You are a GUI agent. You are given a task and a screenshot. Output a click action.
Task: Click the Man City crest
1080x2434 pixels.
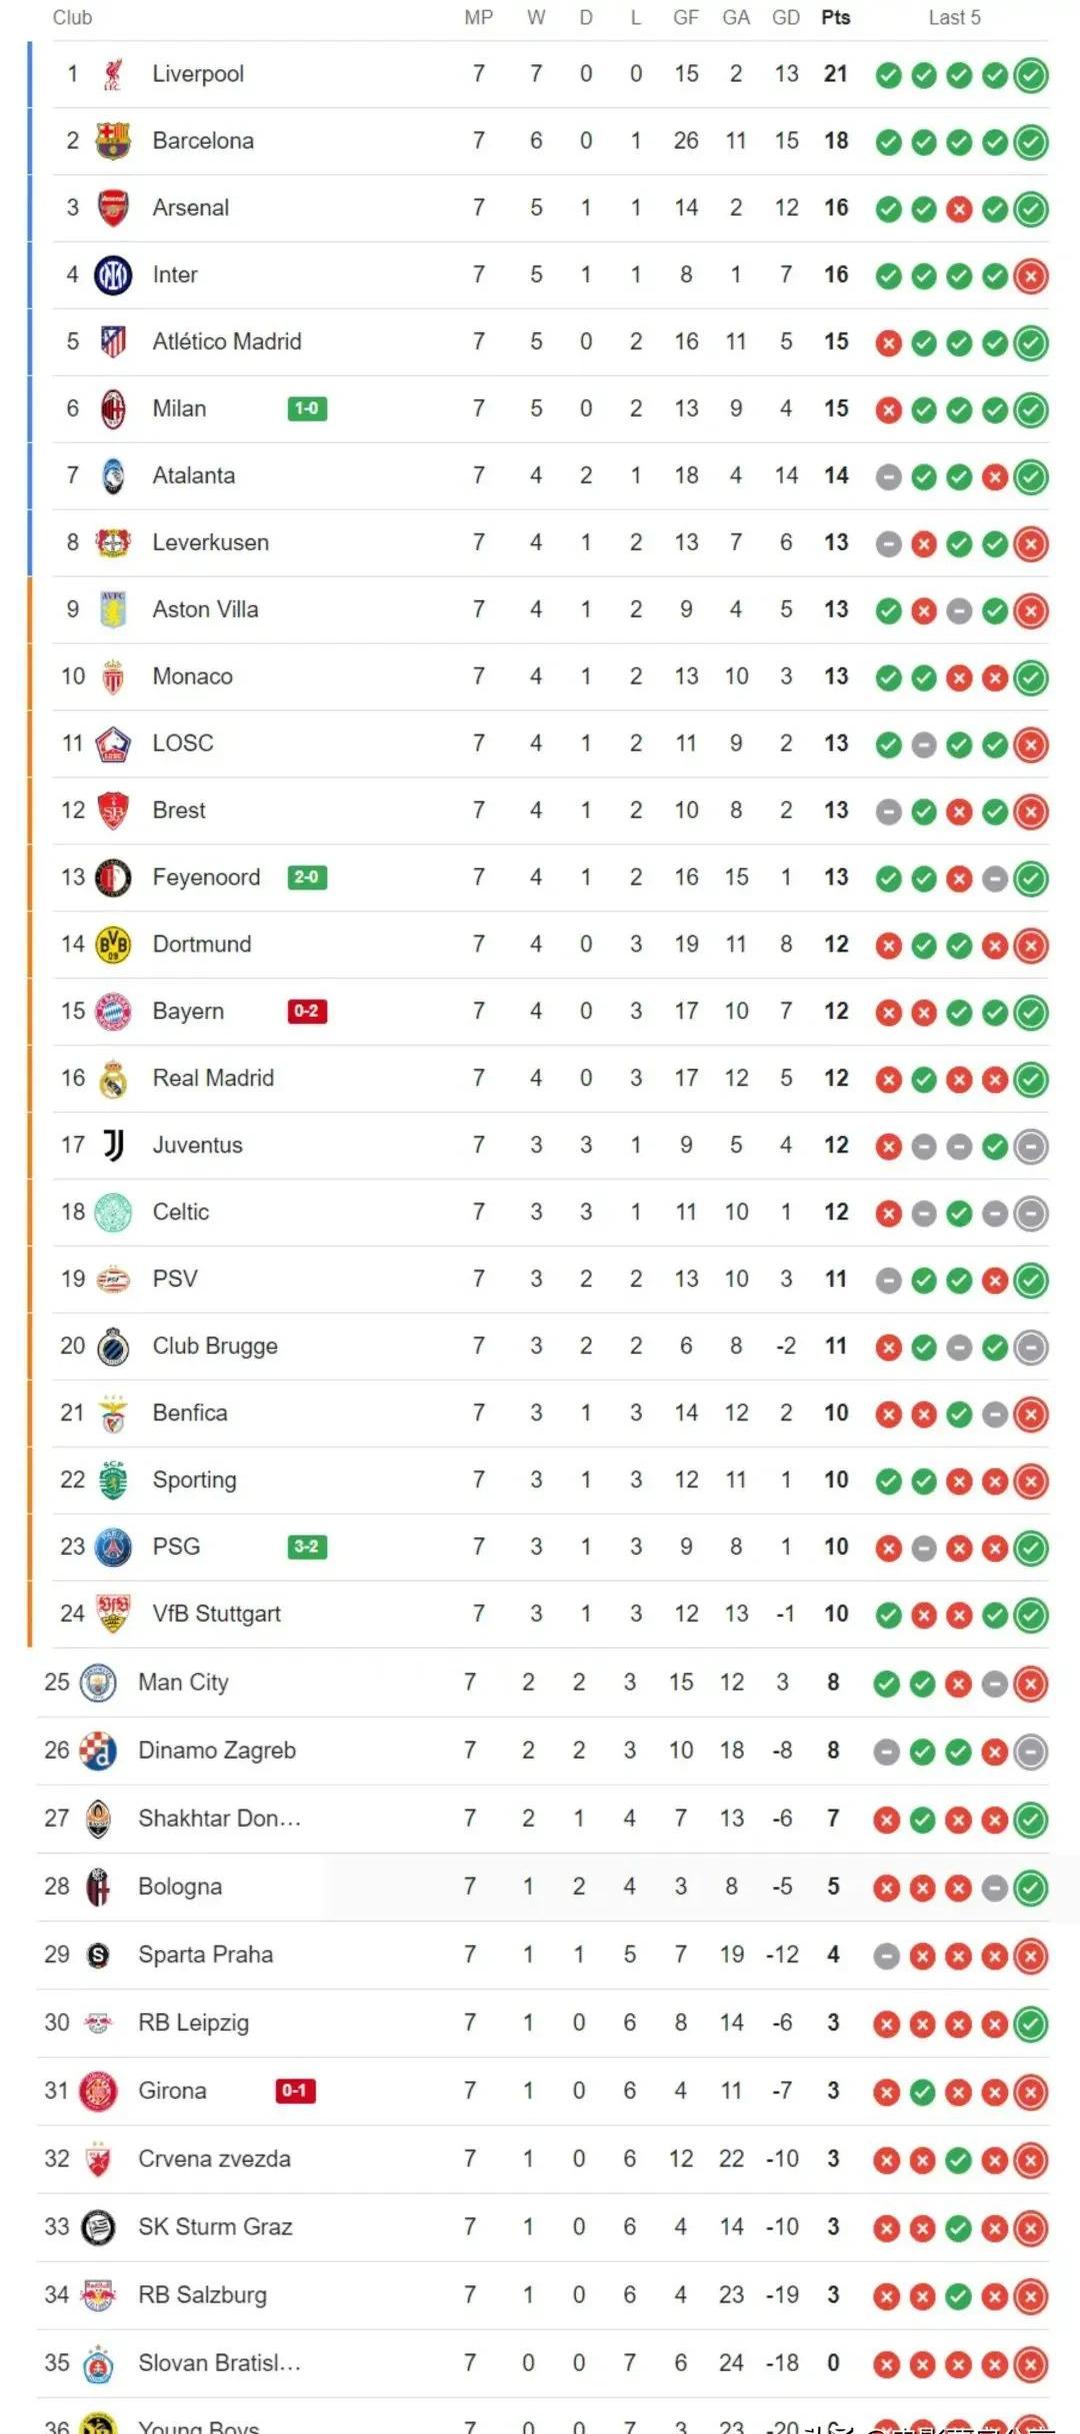pyautogui.click(x=98, y=1683)
